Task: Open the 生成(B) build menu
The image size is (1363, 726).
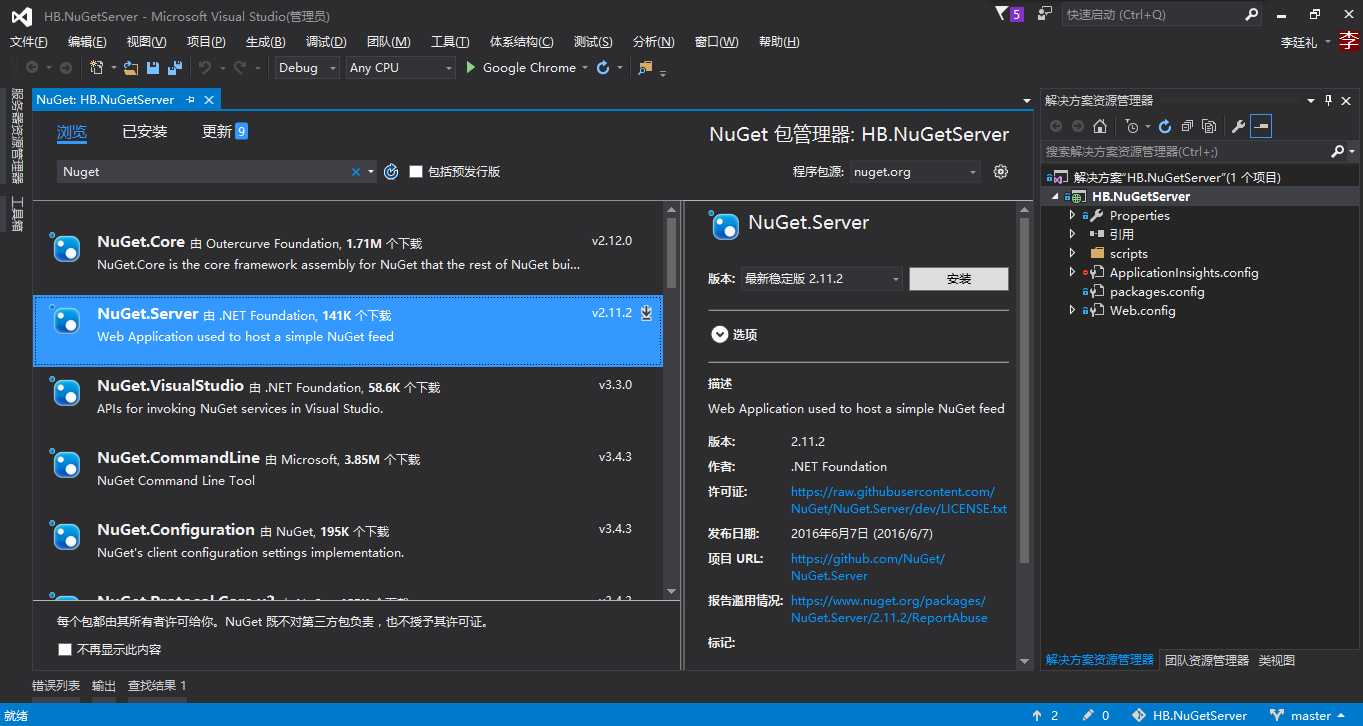Action: [x=265, y=42]
